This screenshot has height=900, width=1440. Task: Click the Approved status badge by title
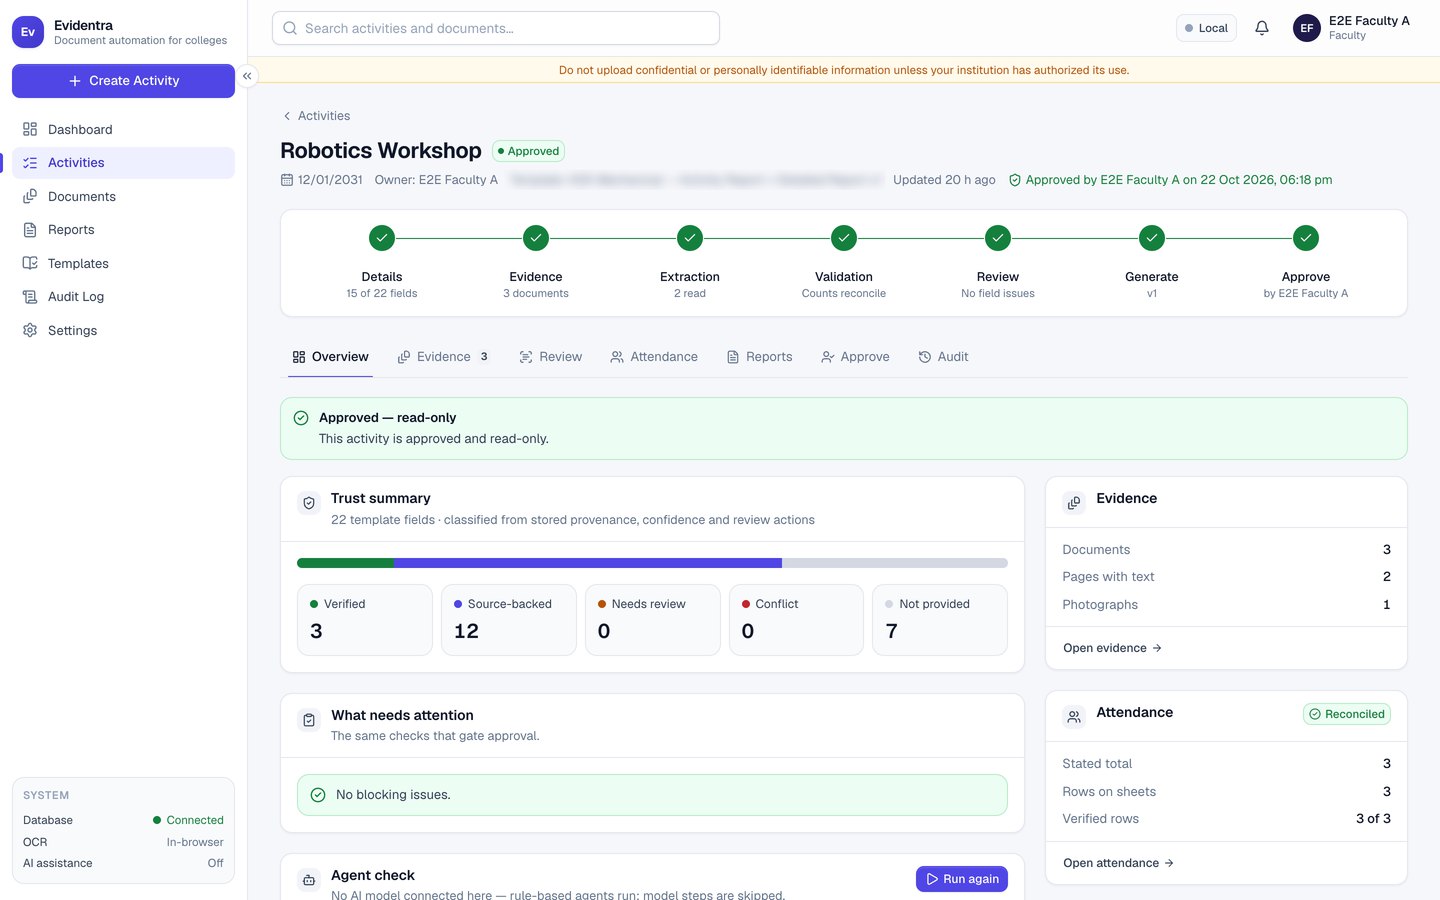(528, 151)
